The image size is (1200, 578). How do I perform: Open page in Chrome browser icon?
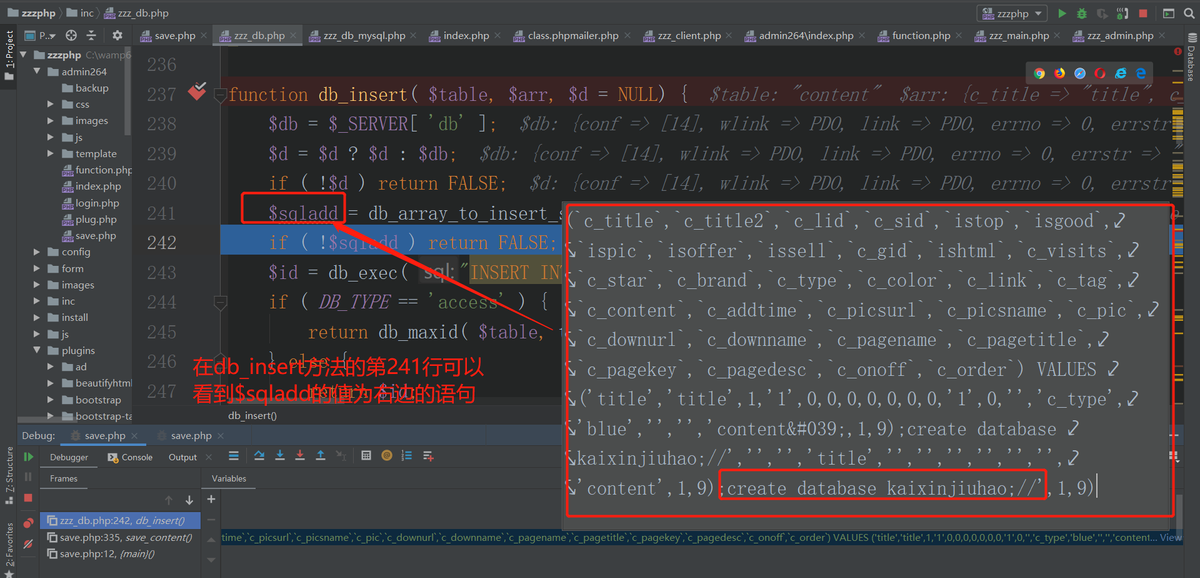pos(1039,73)
